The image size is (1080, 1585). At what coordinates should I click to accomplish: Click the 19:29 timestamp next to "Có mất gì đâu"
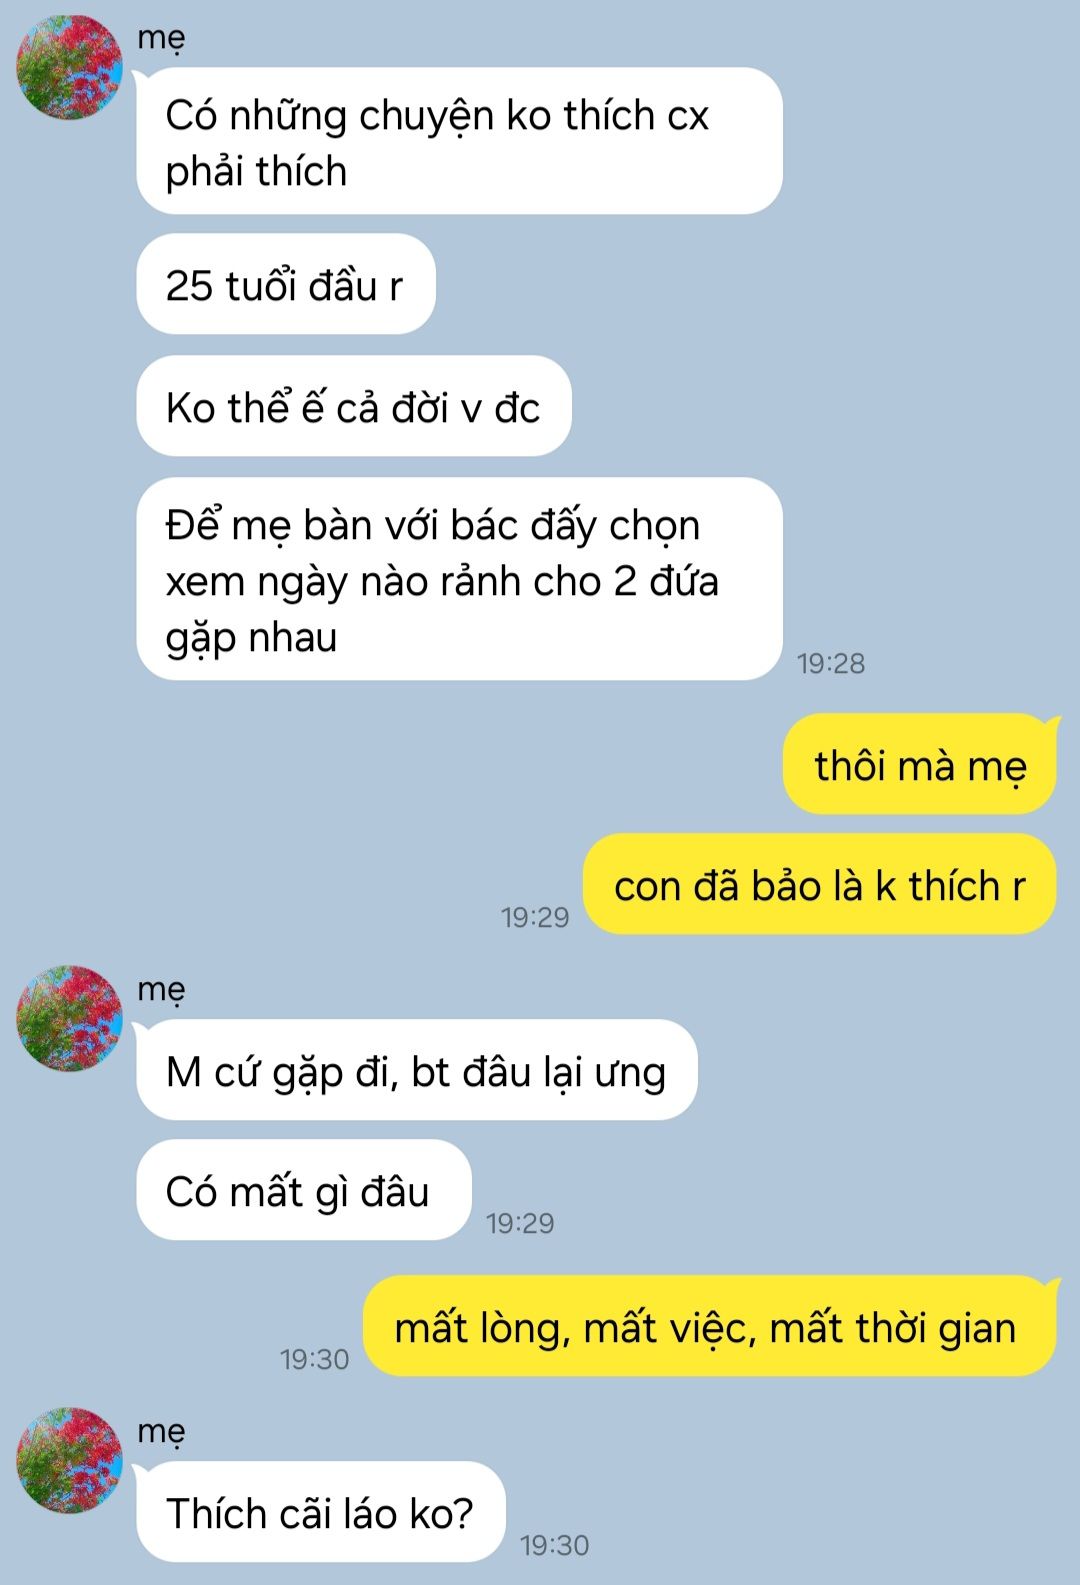[x=520, y=1223]
